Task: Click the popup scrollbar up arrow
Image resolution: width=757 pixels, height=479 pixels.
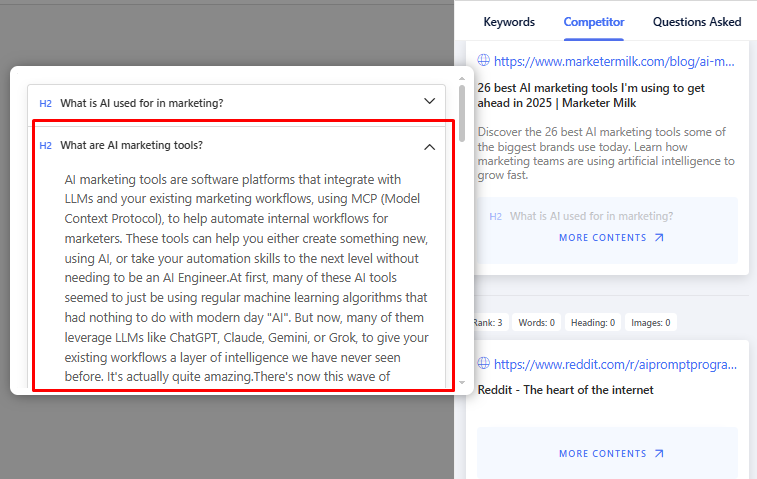Action: pos(462,78)
